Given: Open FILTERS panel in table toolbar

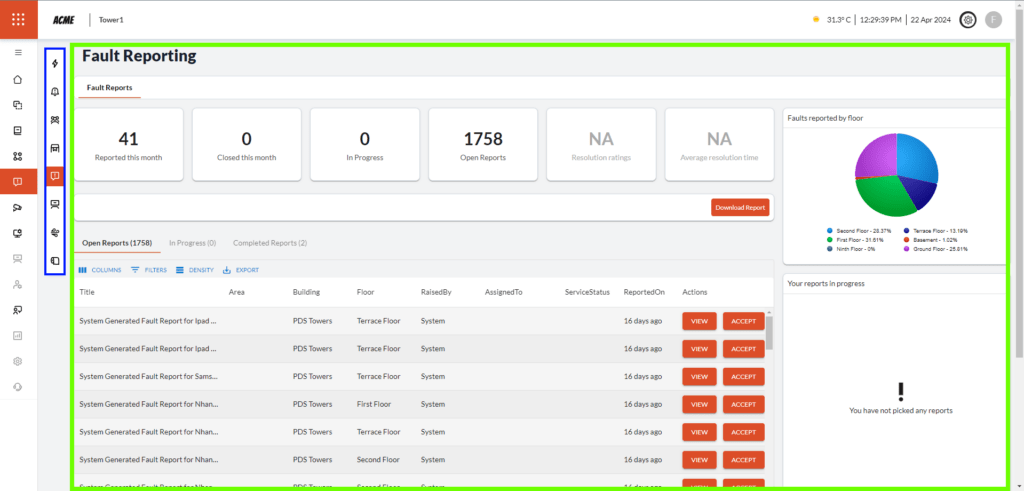Looking at the screenshot, I should click(149, 270).
